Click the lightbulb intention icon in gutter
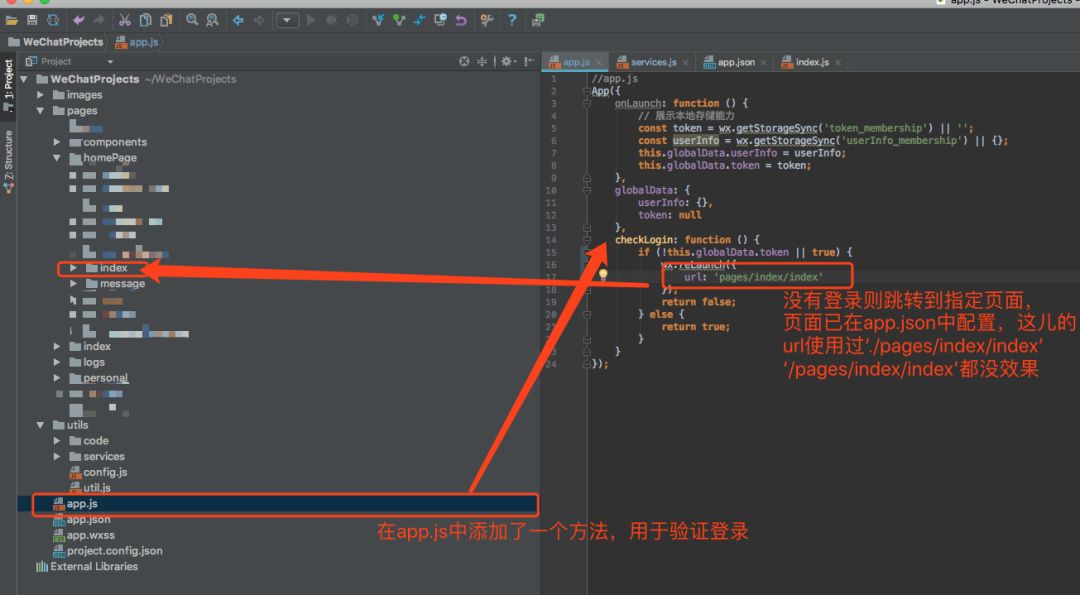 [x=603, y=275]
